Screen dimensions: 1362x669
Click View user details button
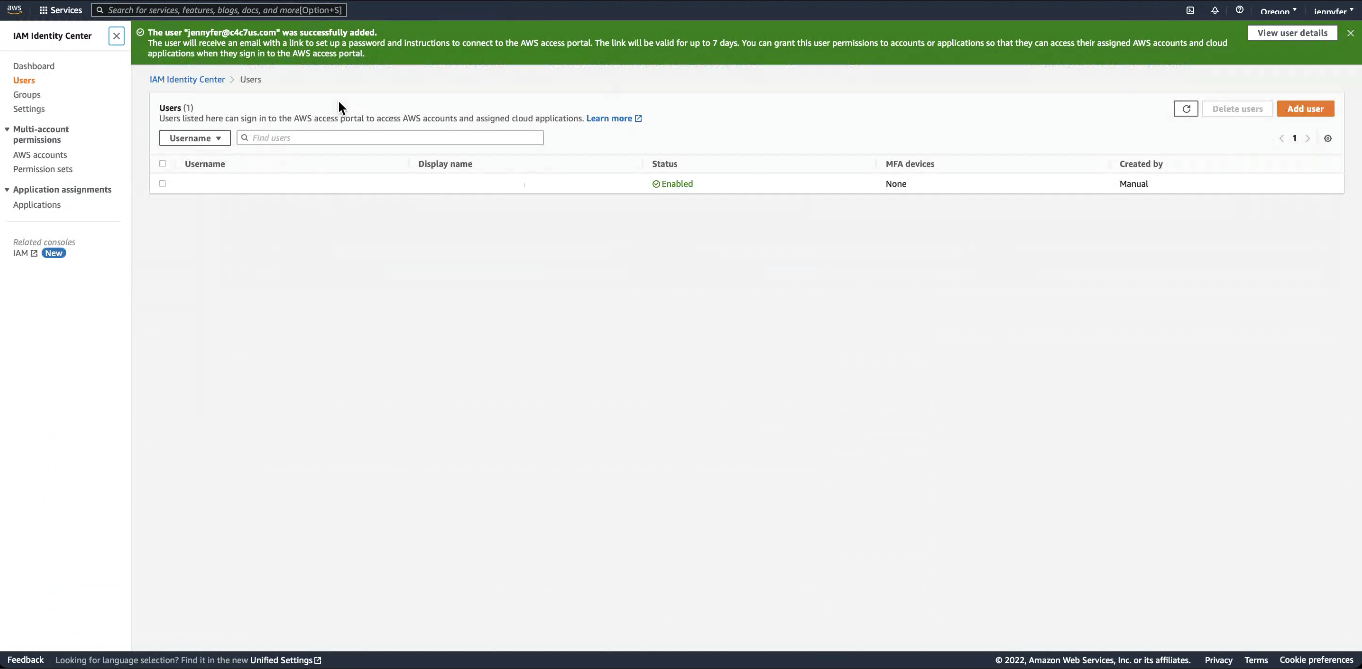[x=1292, y=33]
